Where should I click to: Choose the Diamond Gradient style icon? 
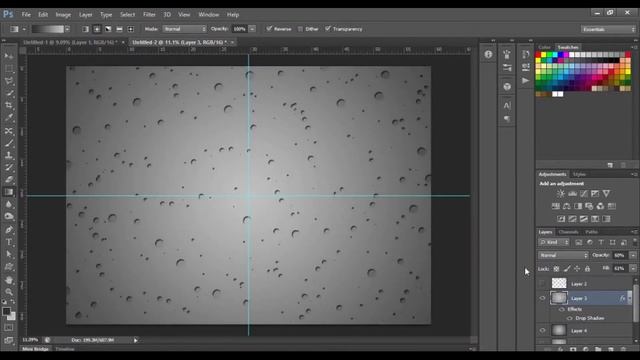click(131, 29)
